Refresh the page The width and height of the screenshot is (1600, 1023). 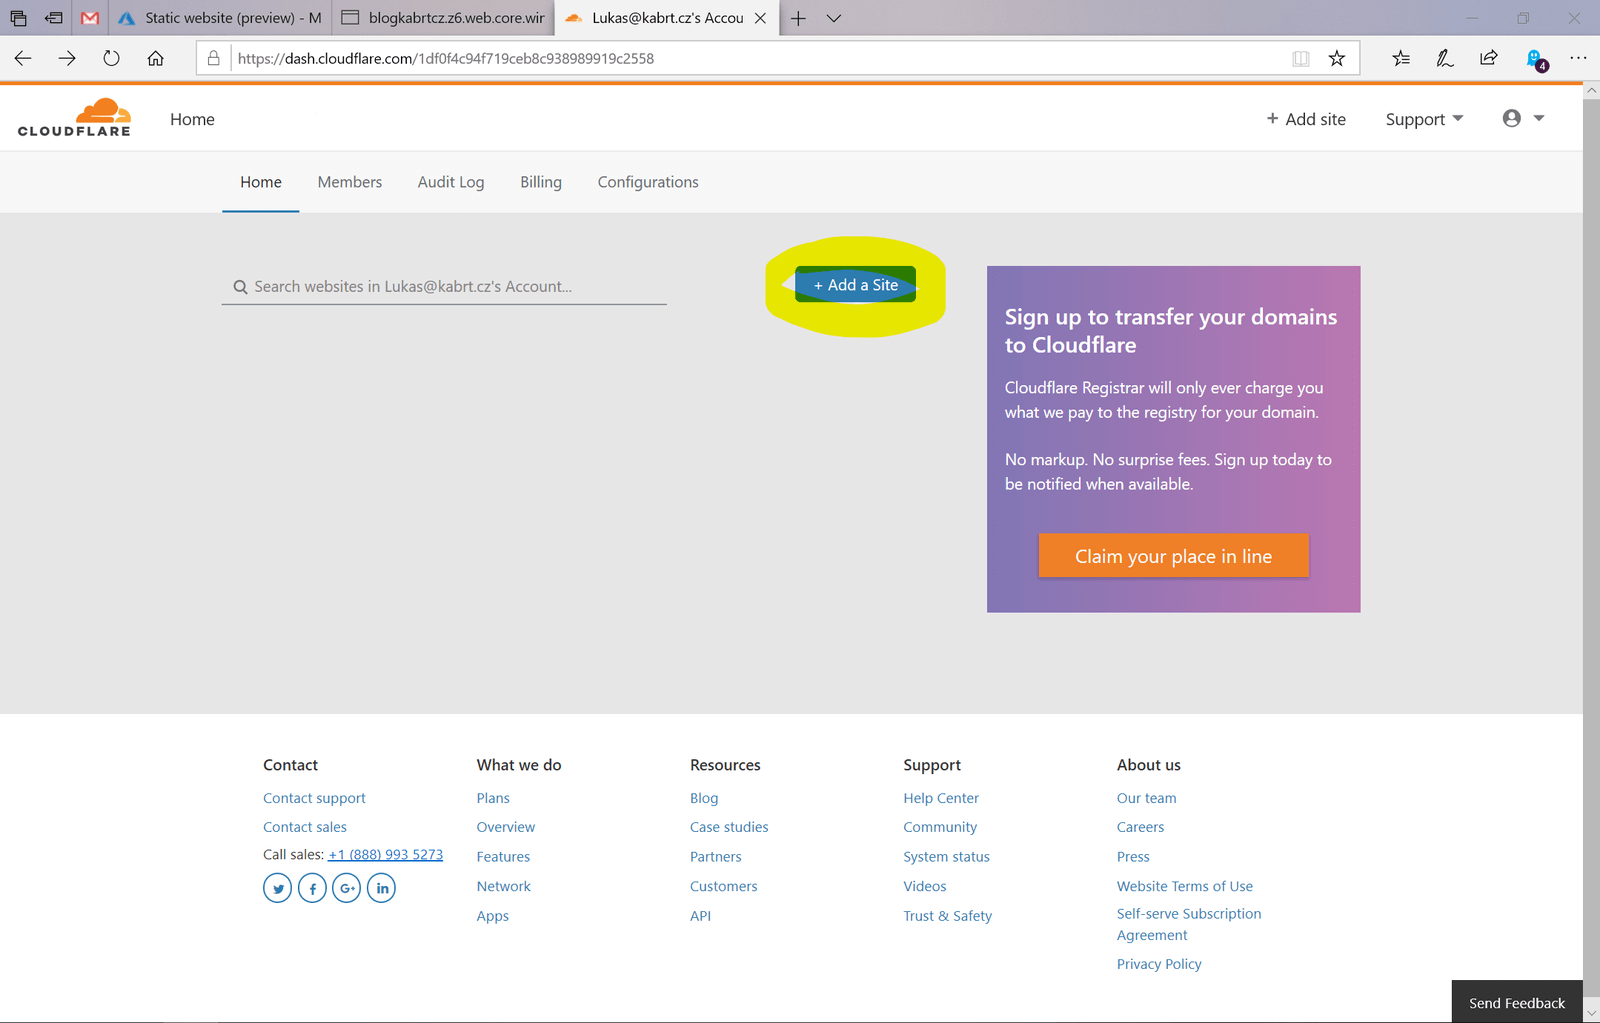point(111,58)
